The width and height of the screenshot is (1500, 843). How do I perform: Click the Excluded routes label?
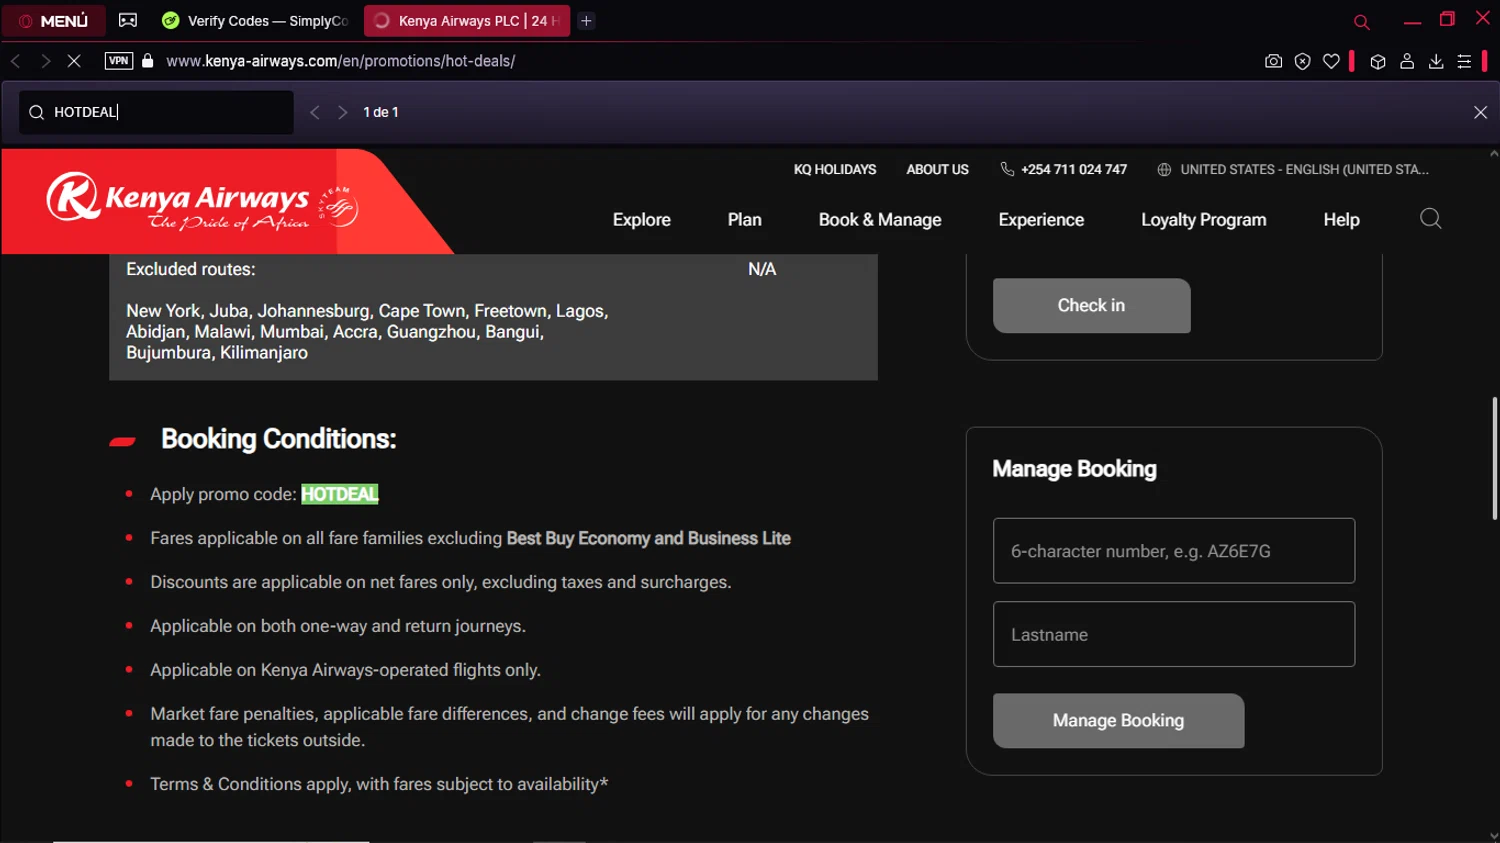191,269
